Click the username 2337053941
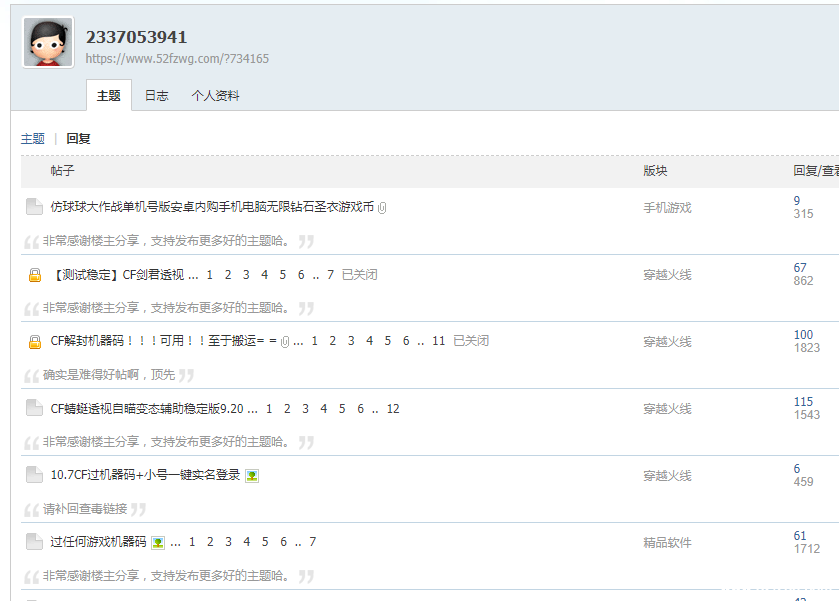The image size is (839, 601). click(x=136, y=37)
